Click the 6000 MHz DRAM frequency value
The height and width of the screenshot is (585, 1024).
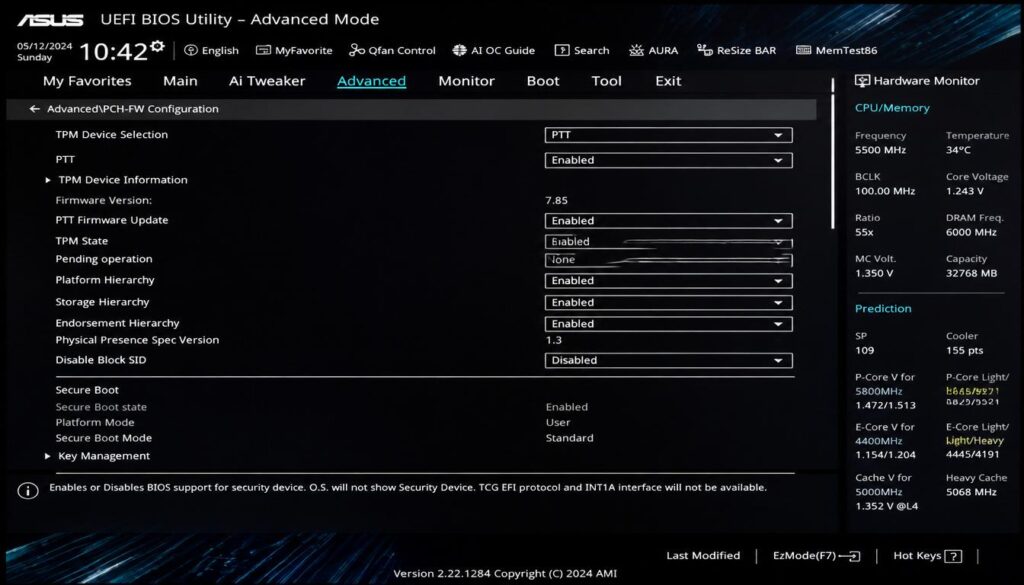tap(971, 232)
